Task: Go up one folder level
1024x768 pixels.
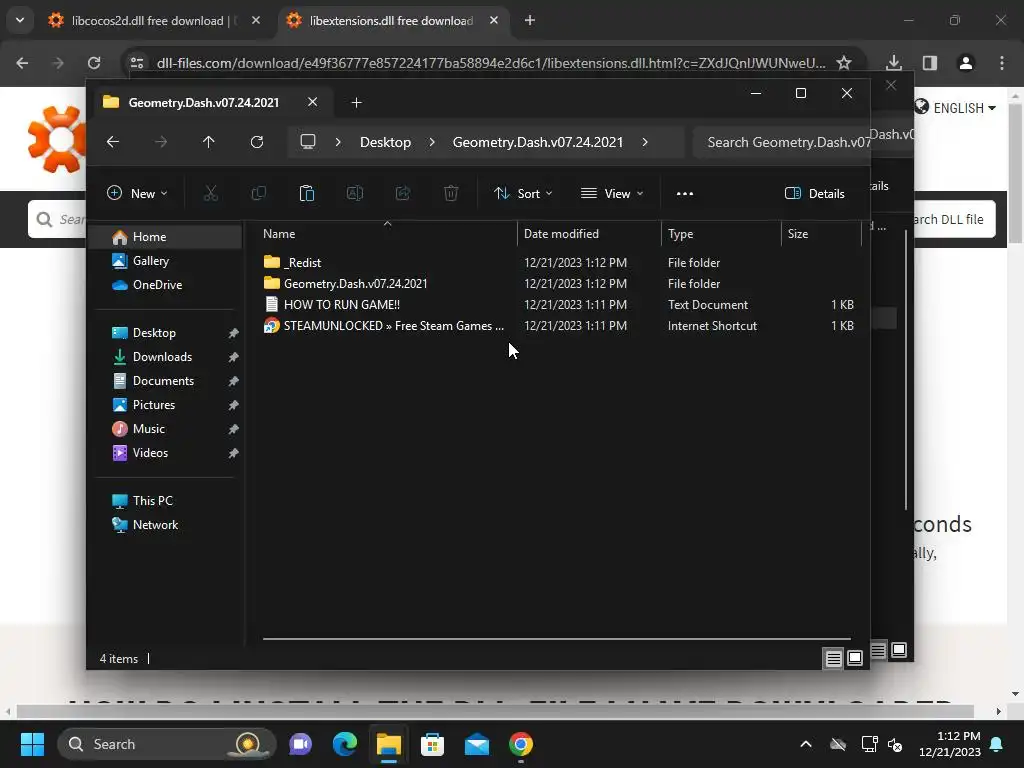Action: 208,142
